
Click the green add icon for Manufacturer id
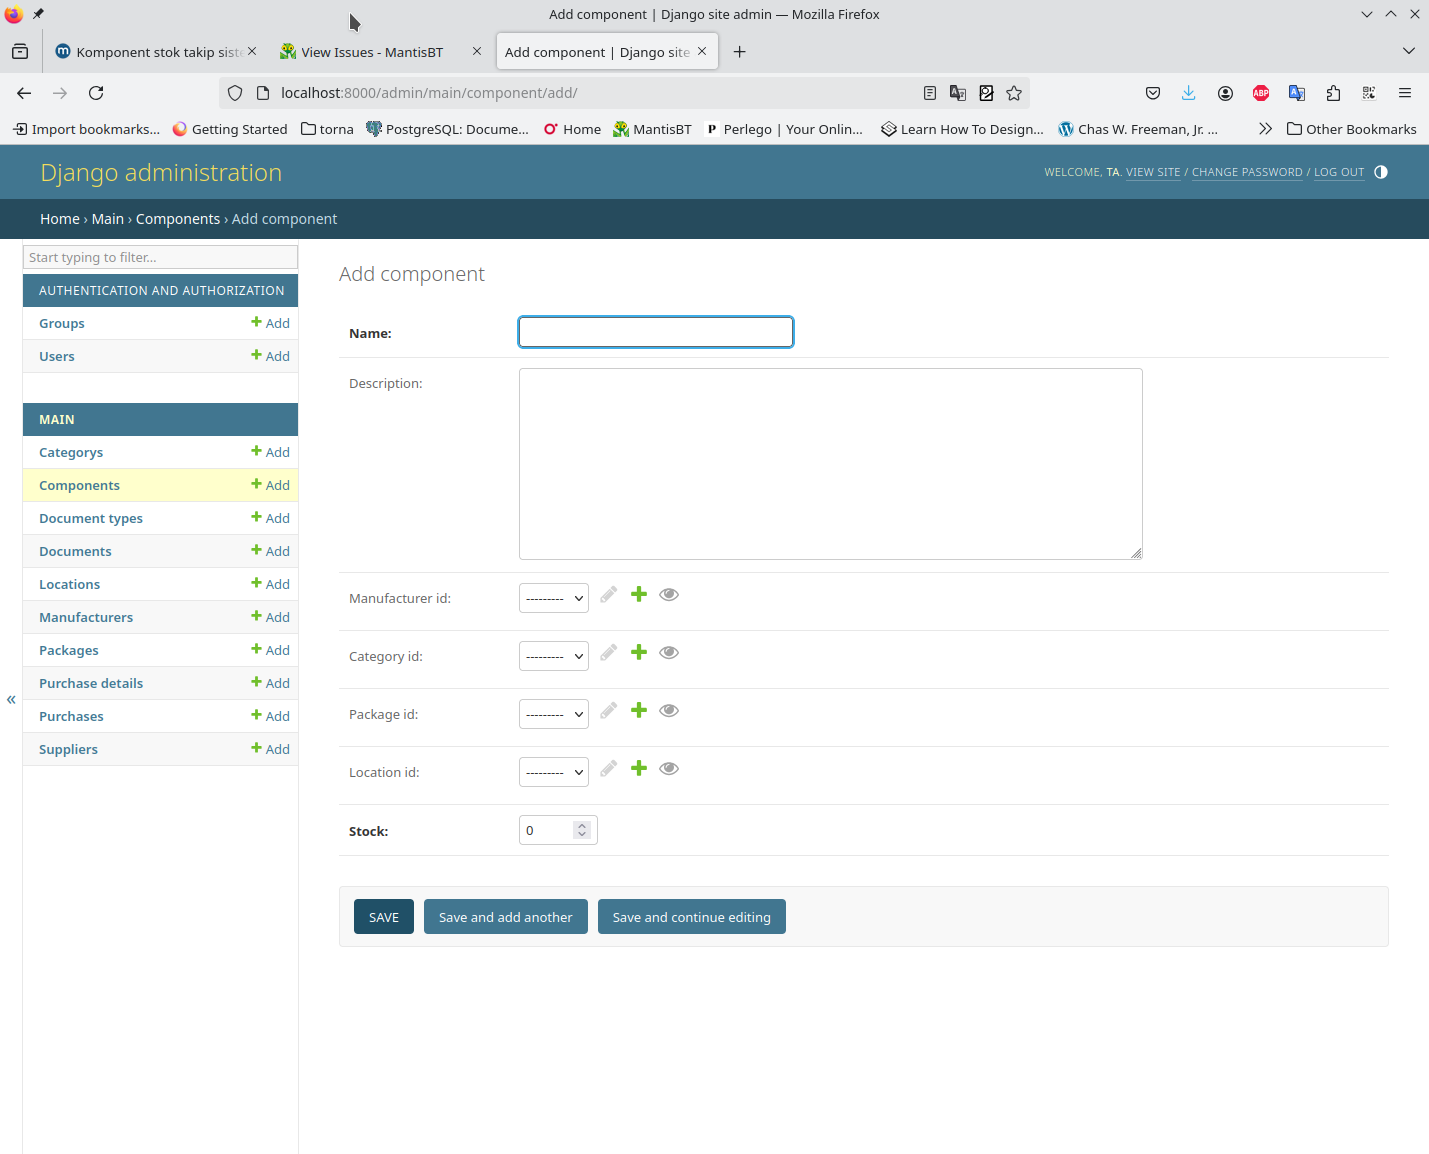(x=639, y=595)
